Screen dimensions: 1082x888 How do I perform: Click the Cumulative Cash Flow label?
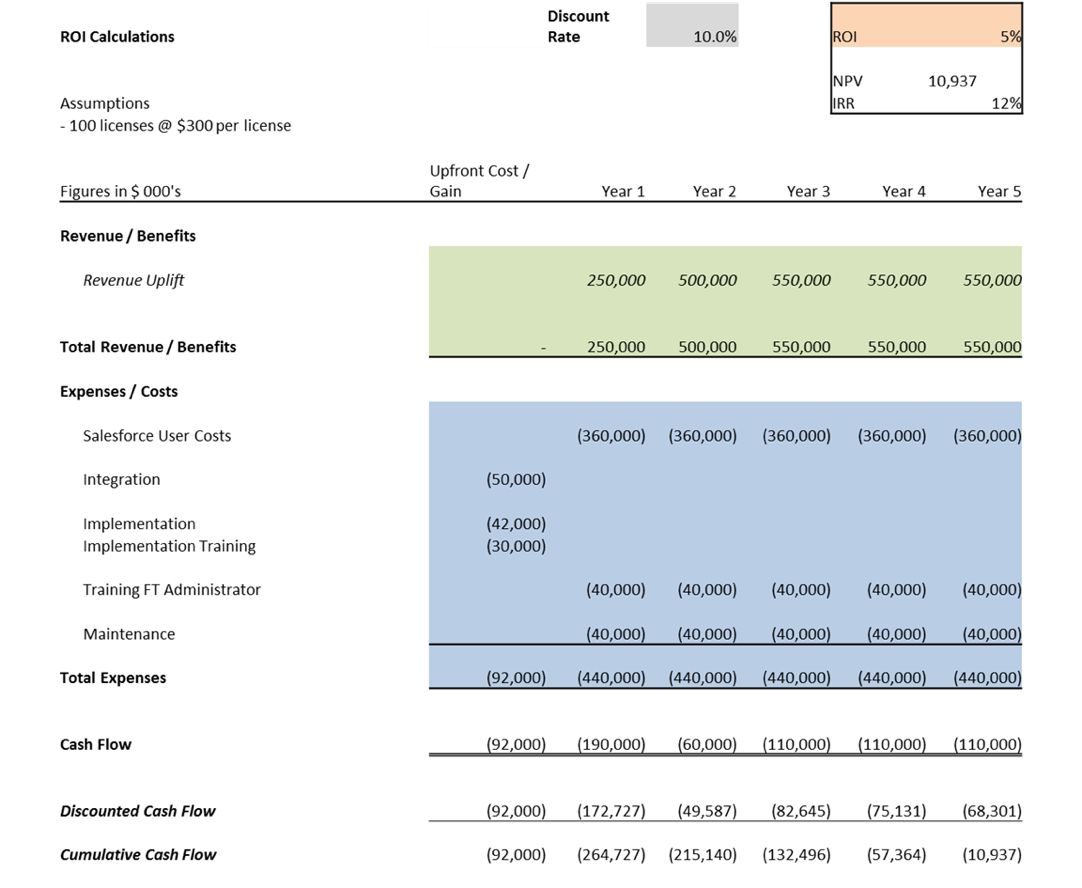(x=138, y=854)
